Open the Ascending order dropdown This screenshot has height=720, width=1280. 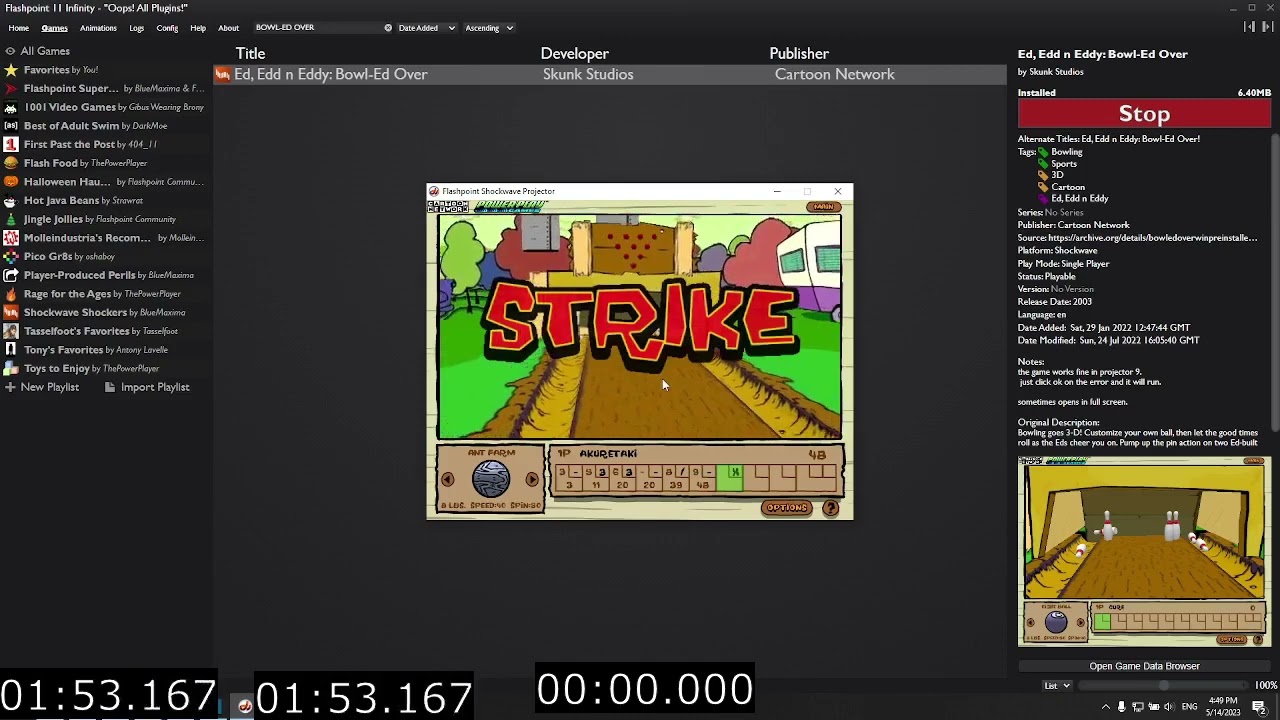pyautogui.click(x=489, y=28)
